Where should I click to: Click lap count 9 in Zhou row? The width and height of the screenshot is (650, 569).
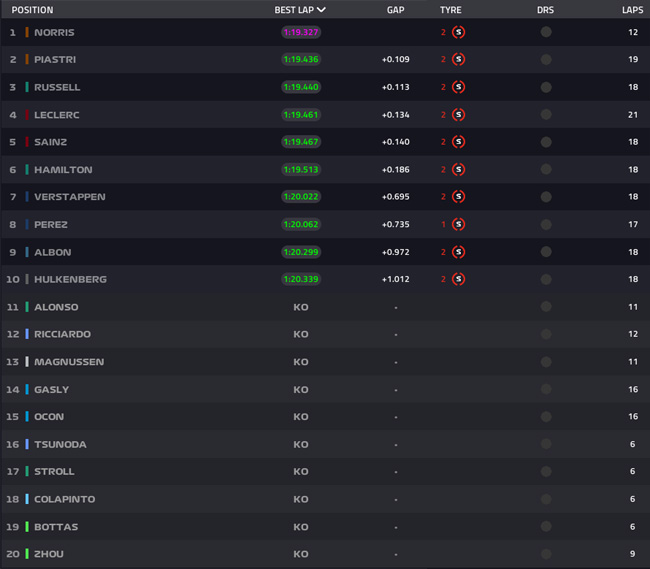pyautogui.click(x=633, y=554)
